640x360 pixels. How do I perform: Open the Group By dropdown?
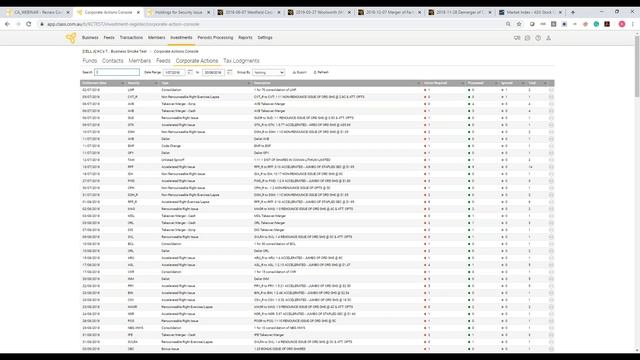(268, 72)
